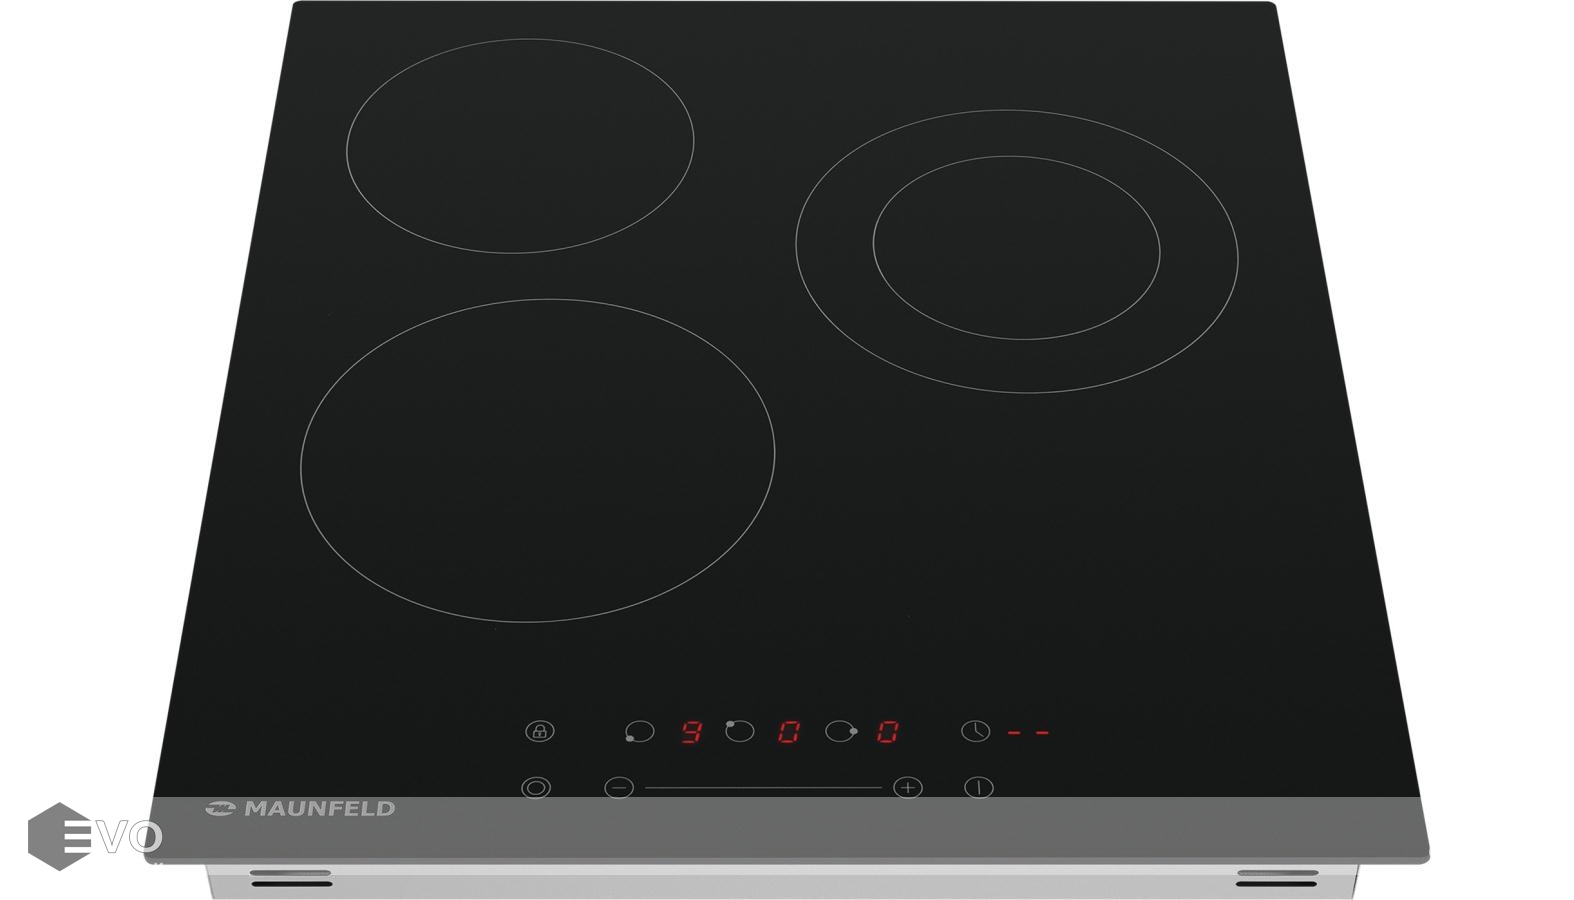Click the inner ring of dual cooking zone
Viewport: 1574px width, 900px height.
tap(1016, 247)
